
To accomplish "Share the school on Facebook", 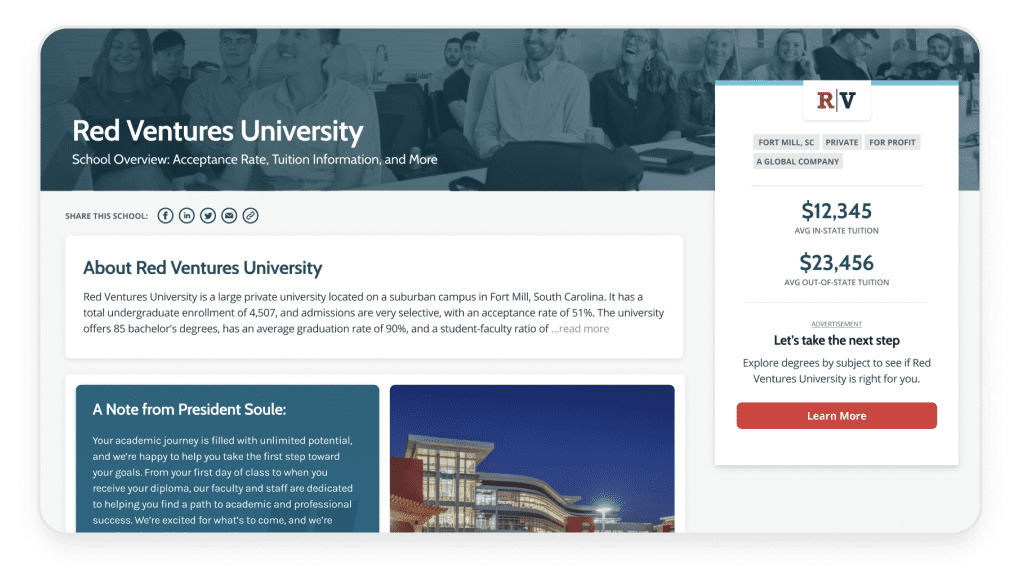I will click(166, 216).
